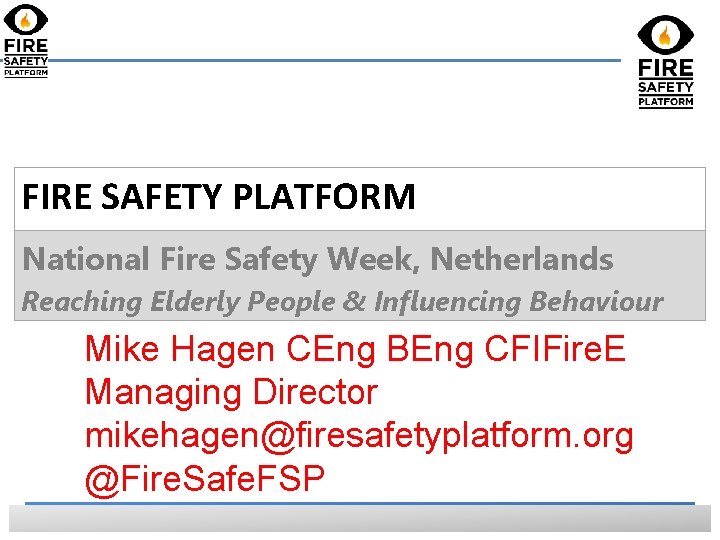This screenshot has height=540, width=720.
Task: Click the word SAFETY in the small top-left logo
Action: [26, 61]
